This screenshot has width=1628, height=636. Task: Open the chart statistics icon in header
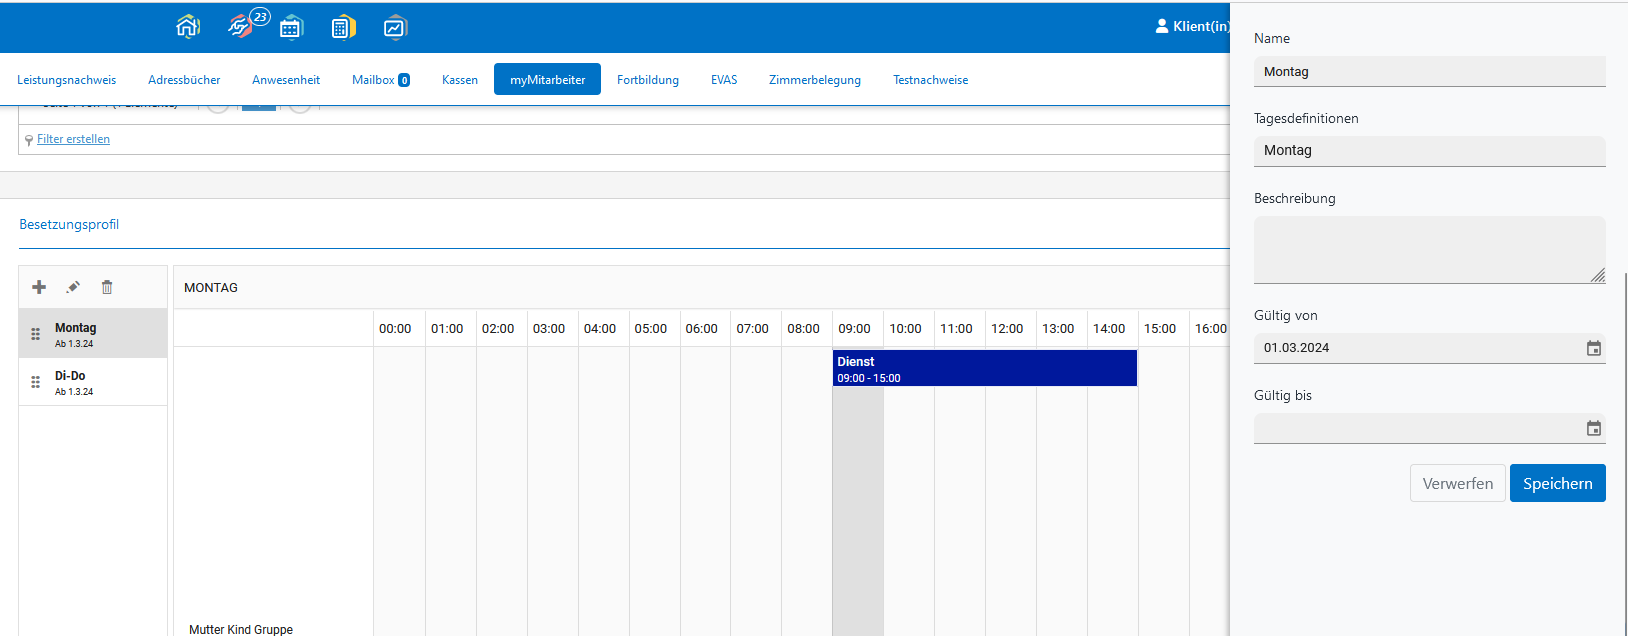pyautogui.click(x=395, y=28)
